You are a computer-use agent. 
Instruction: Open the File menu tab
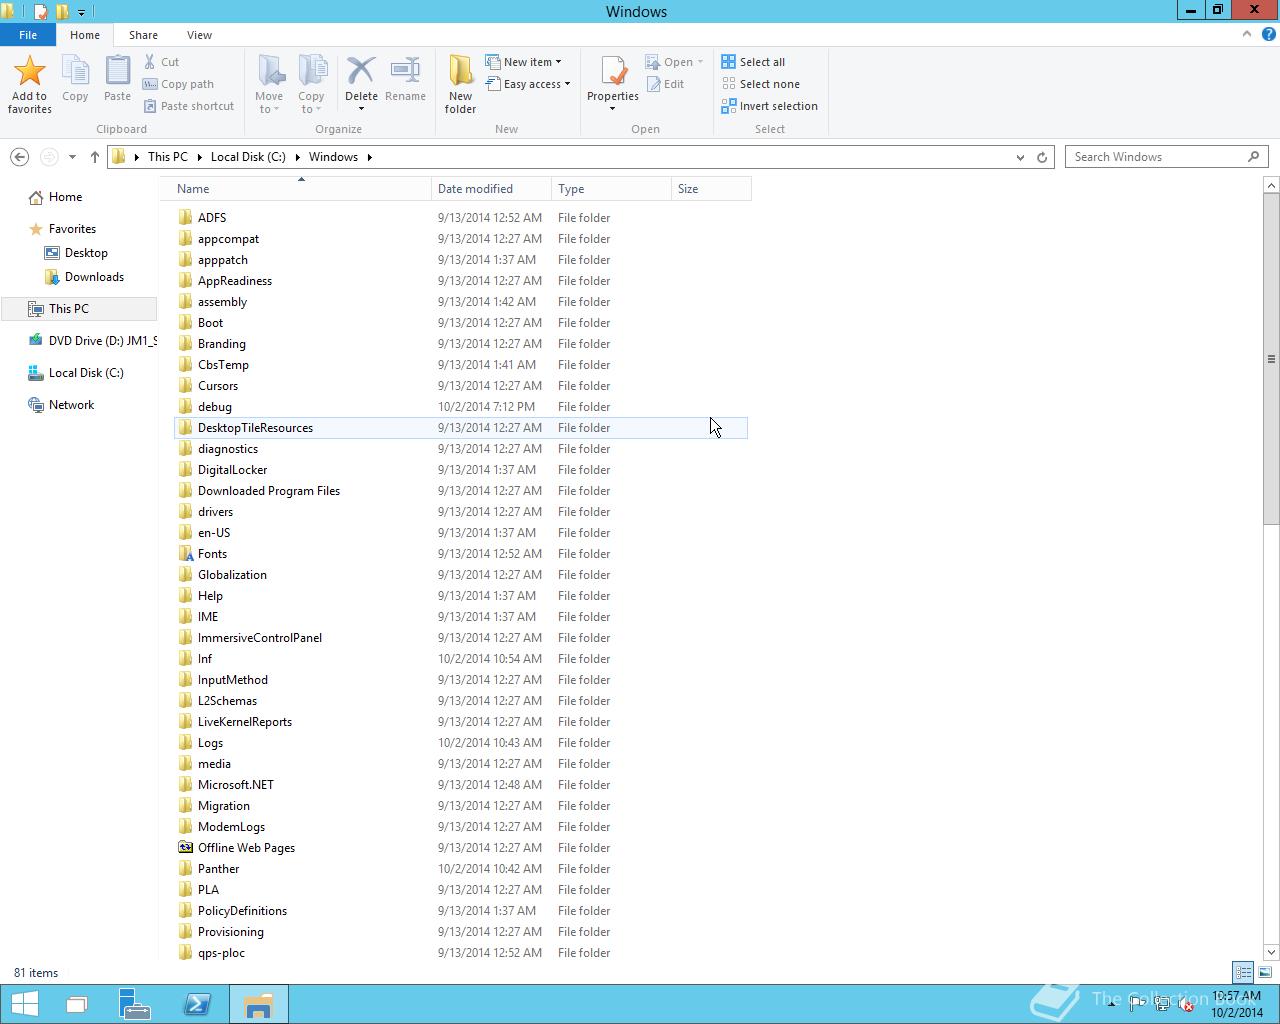point(28,35)
